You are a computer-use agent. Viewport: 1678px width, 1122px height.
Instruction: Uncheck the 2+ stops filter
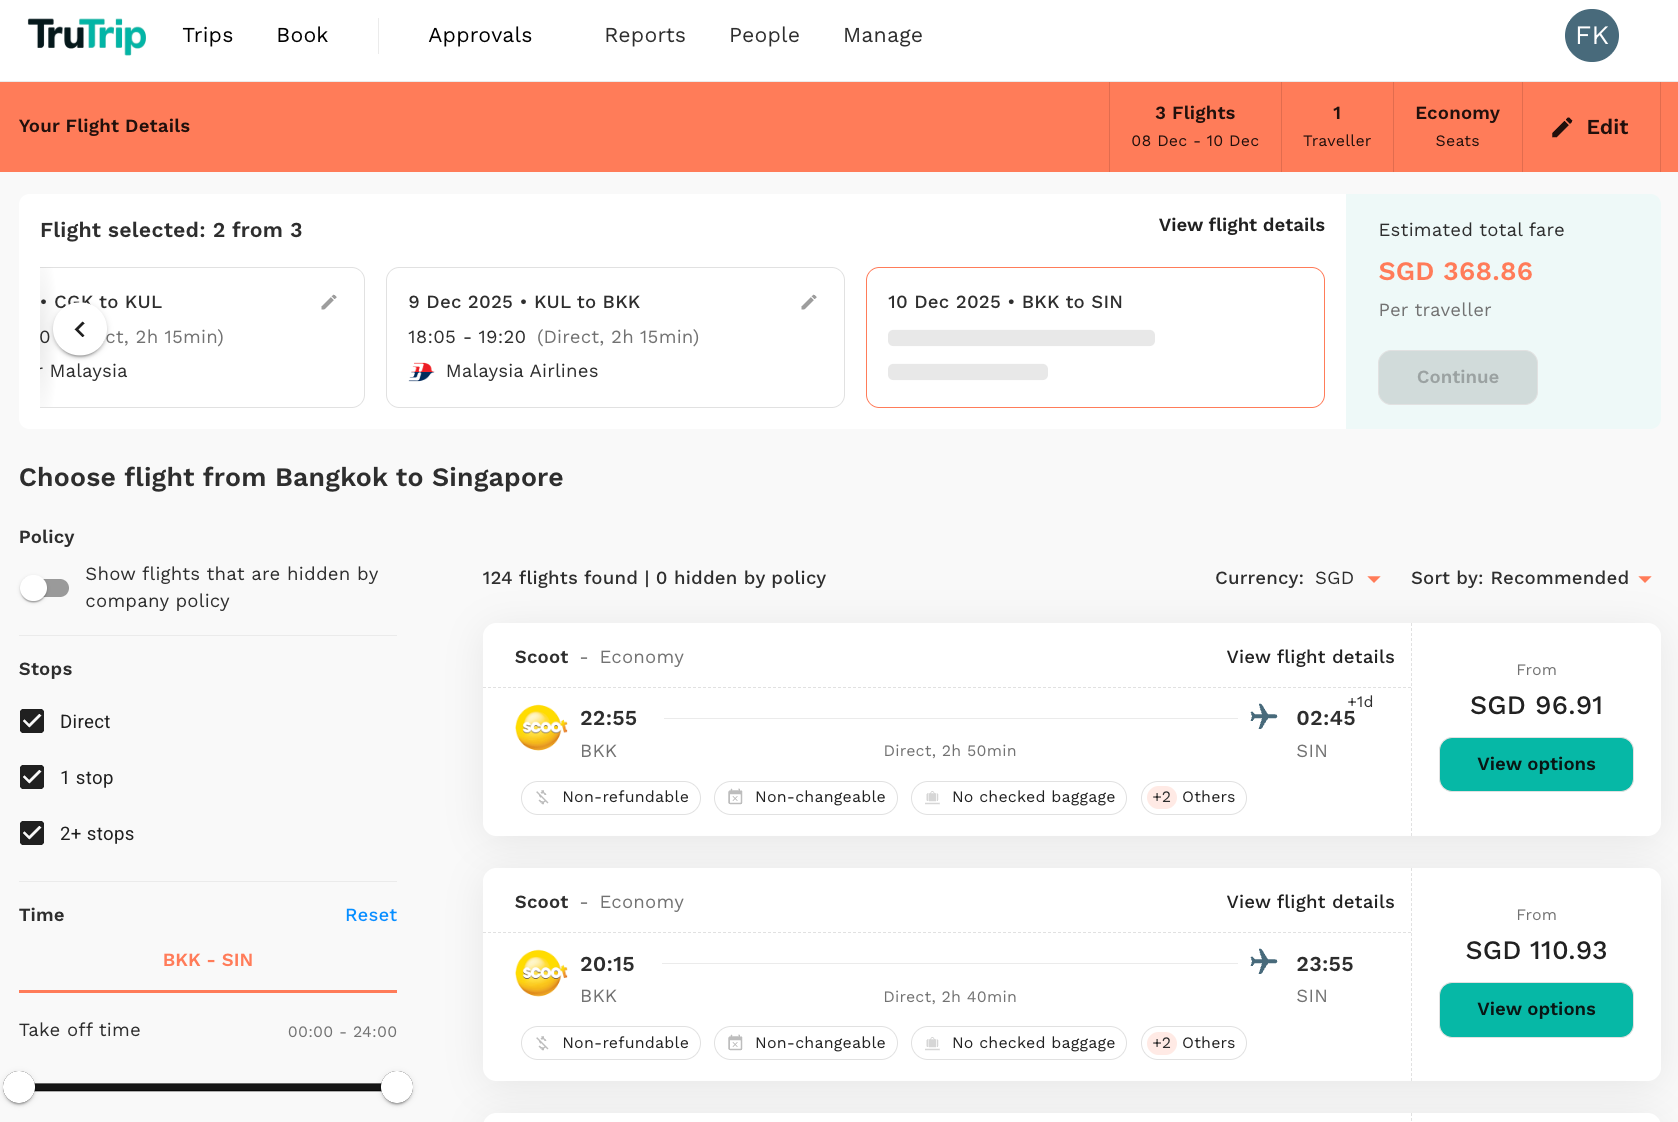pyautogui.click(x=32, y=833)
